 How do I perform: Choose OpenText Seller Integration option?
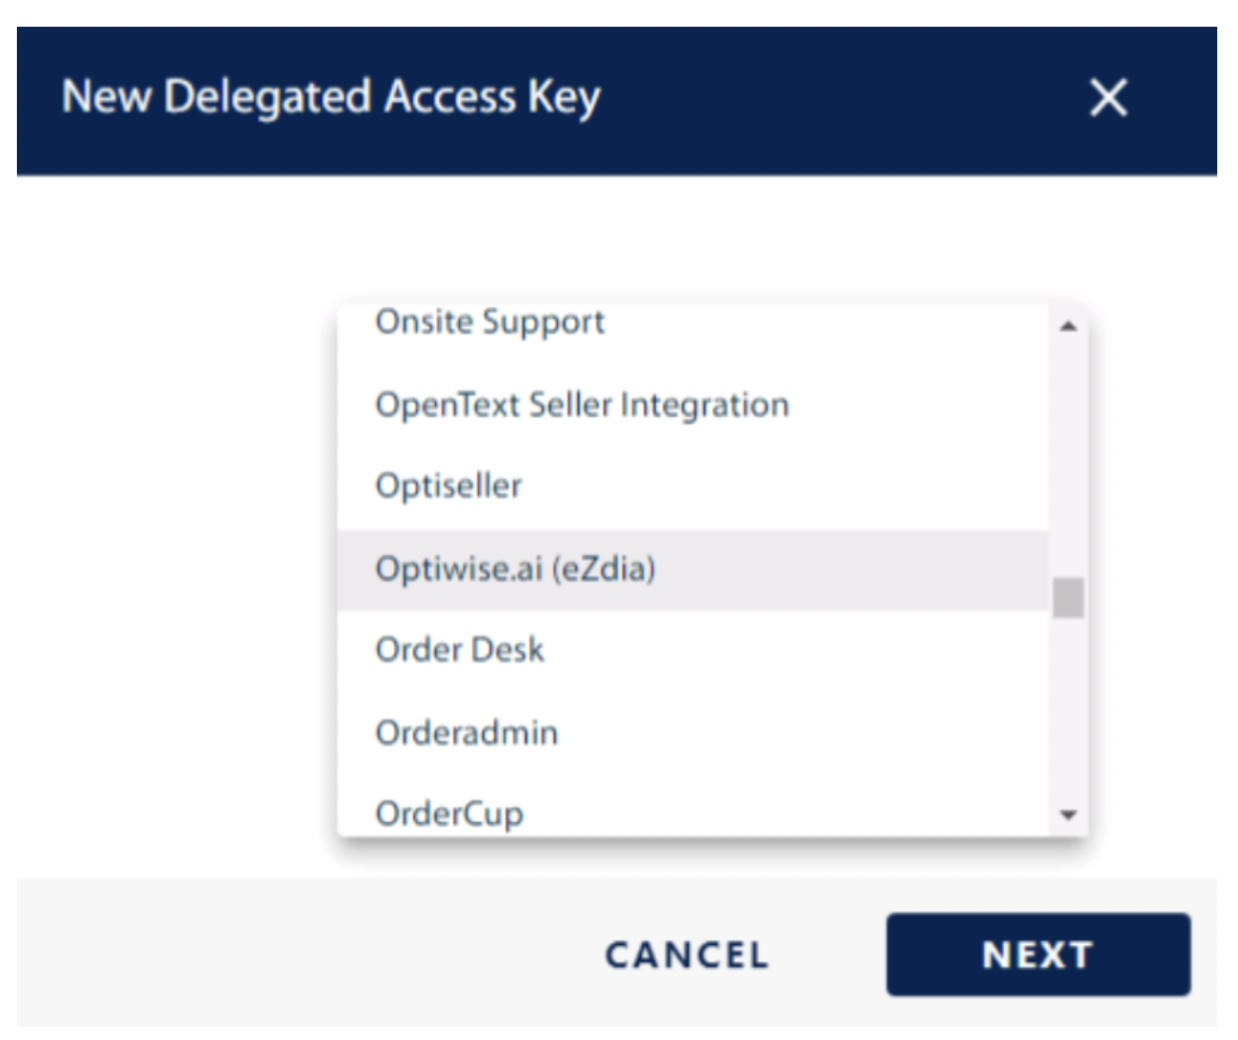pos(581,405)
